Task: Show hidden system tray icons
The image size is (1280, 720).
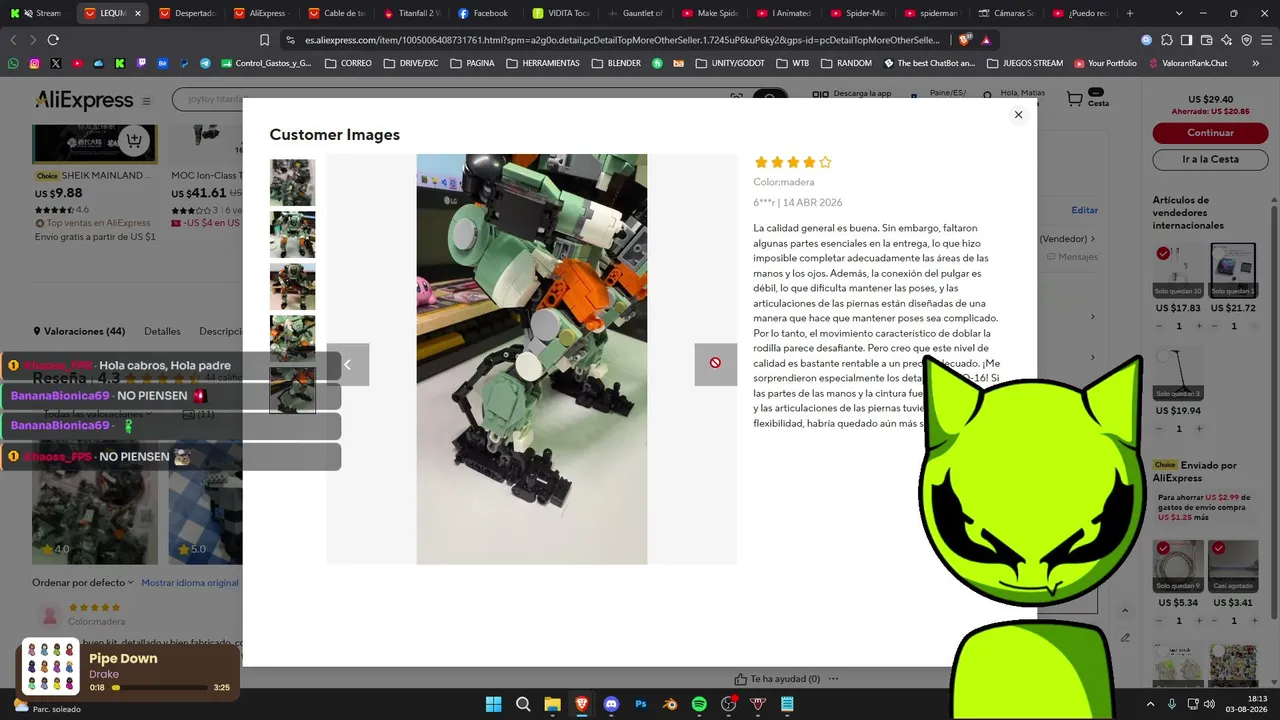Action: point(1152,704)
